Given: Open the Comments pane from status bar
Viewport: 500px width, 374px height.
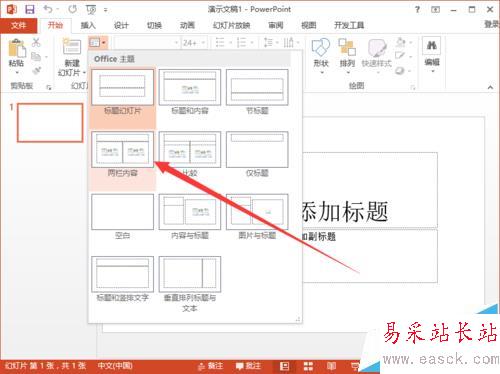Looking at the screenshot, I should (248, 366).
